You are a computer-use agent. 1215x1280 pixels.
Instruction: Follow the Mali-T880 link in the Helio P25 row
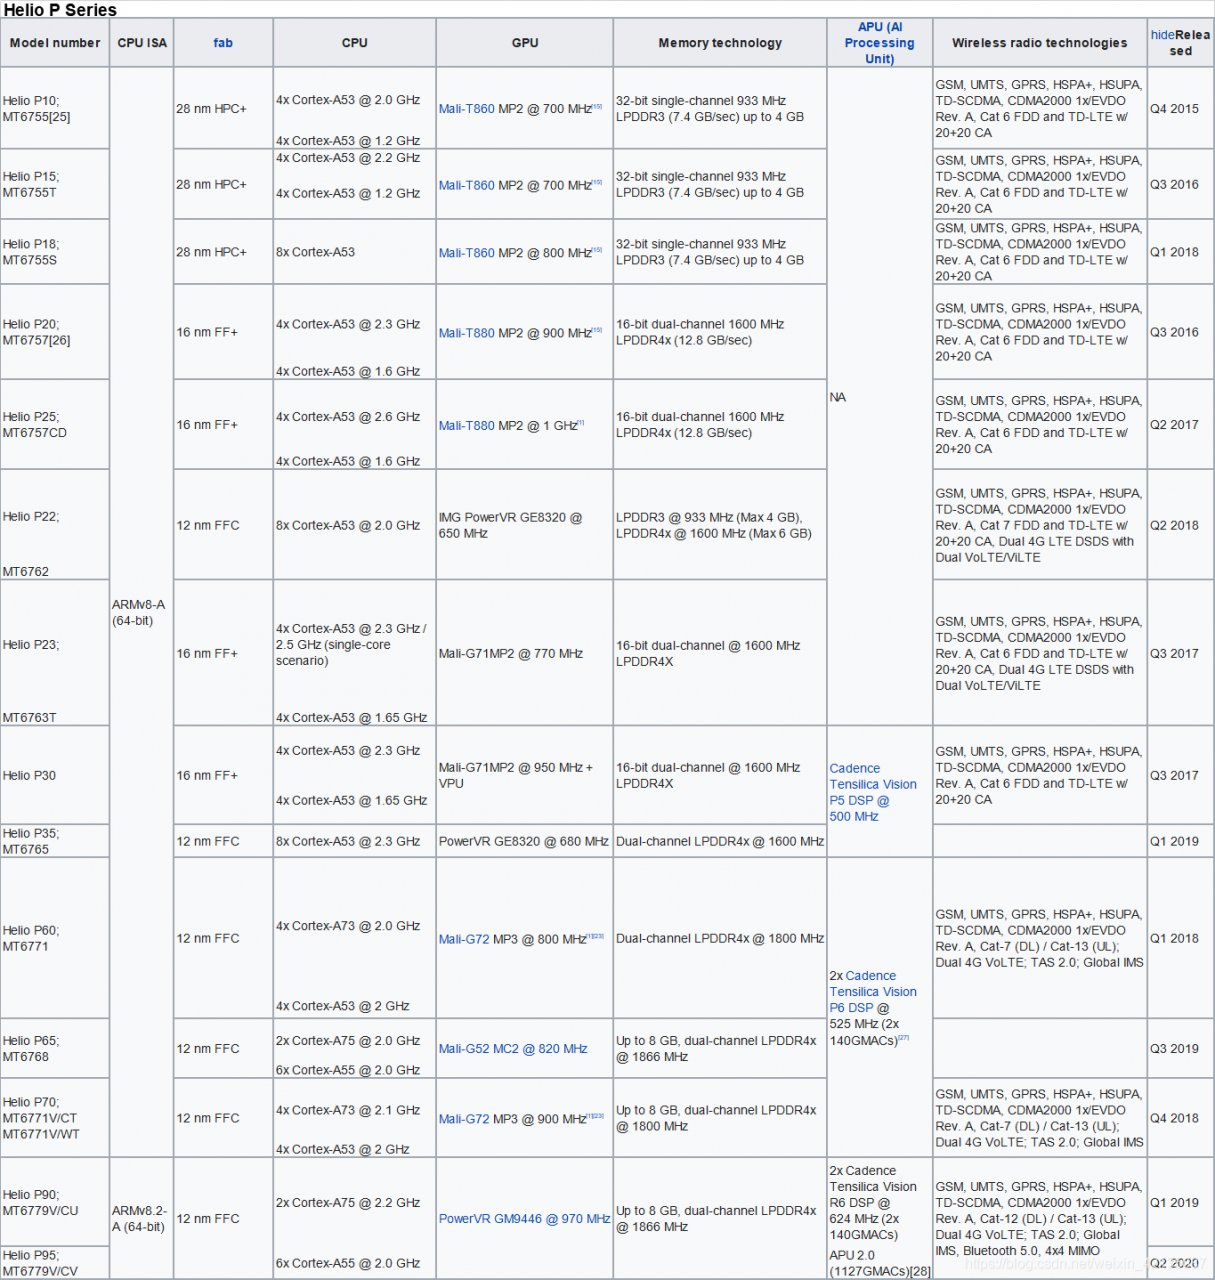pyautogui.click(x=466, y=426)
